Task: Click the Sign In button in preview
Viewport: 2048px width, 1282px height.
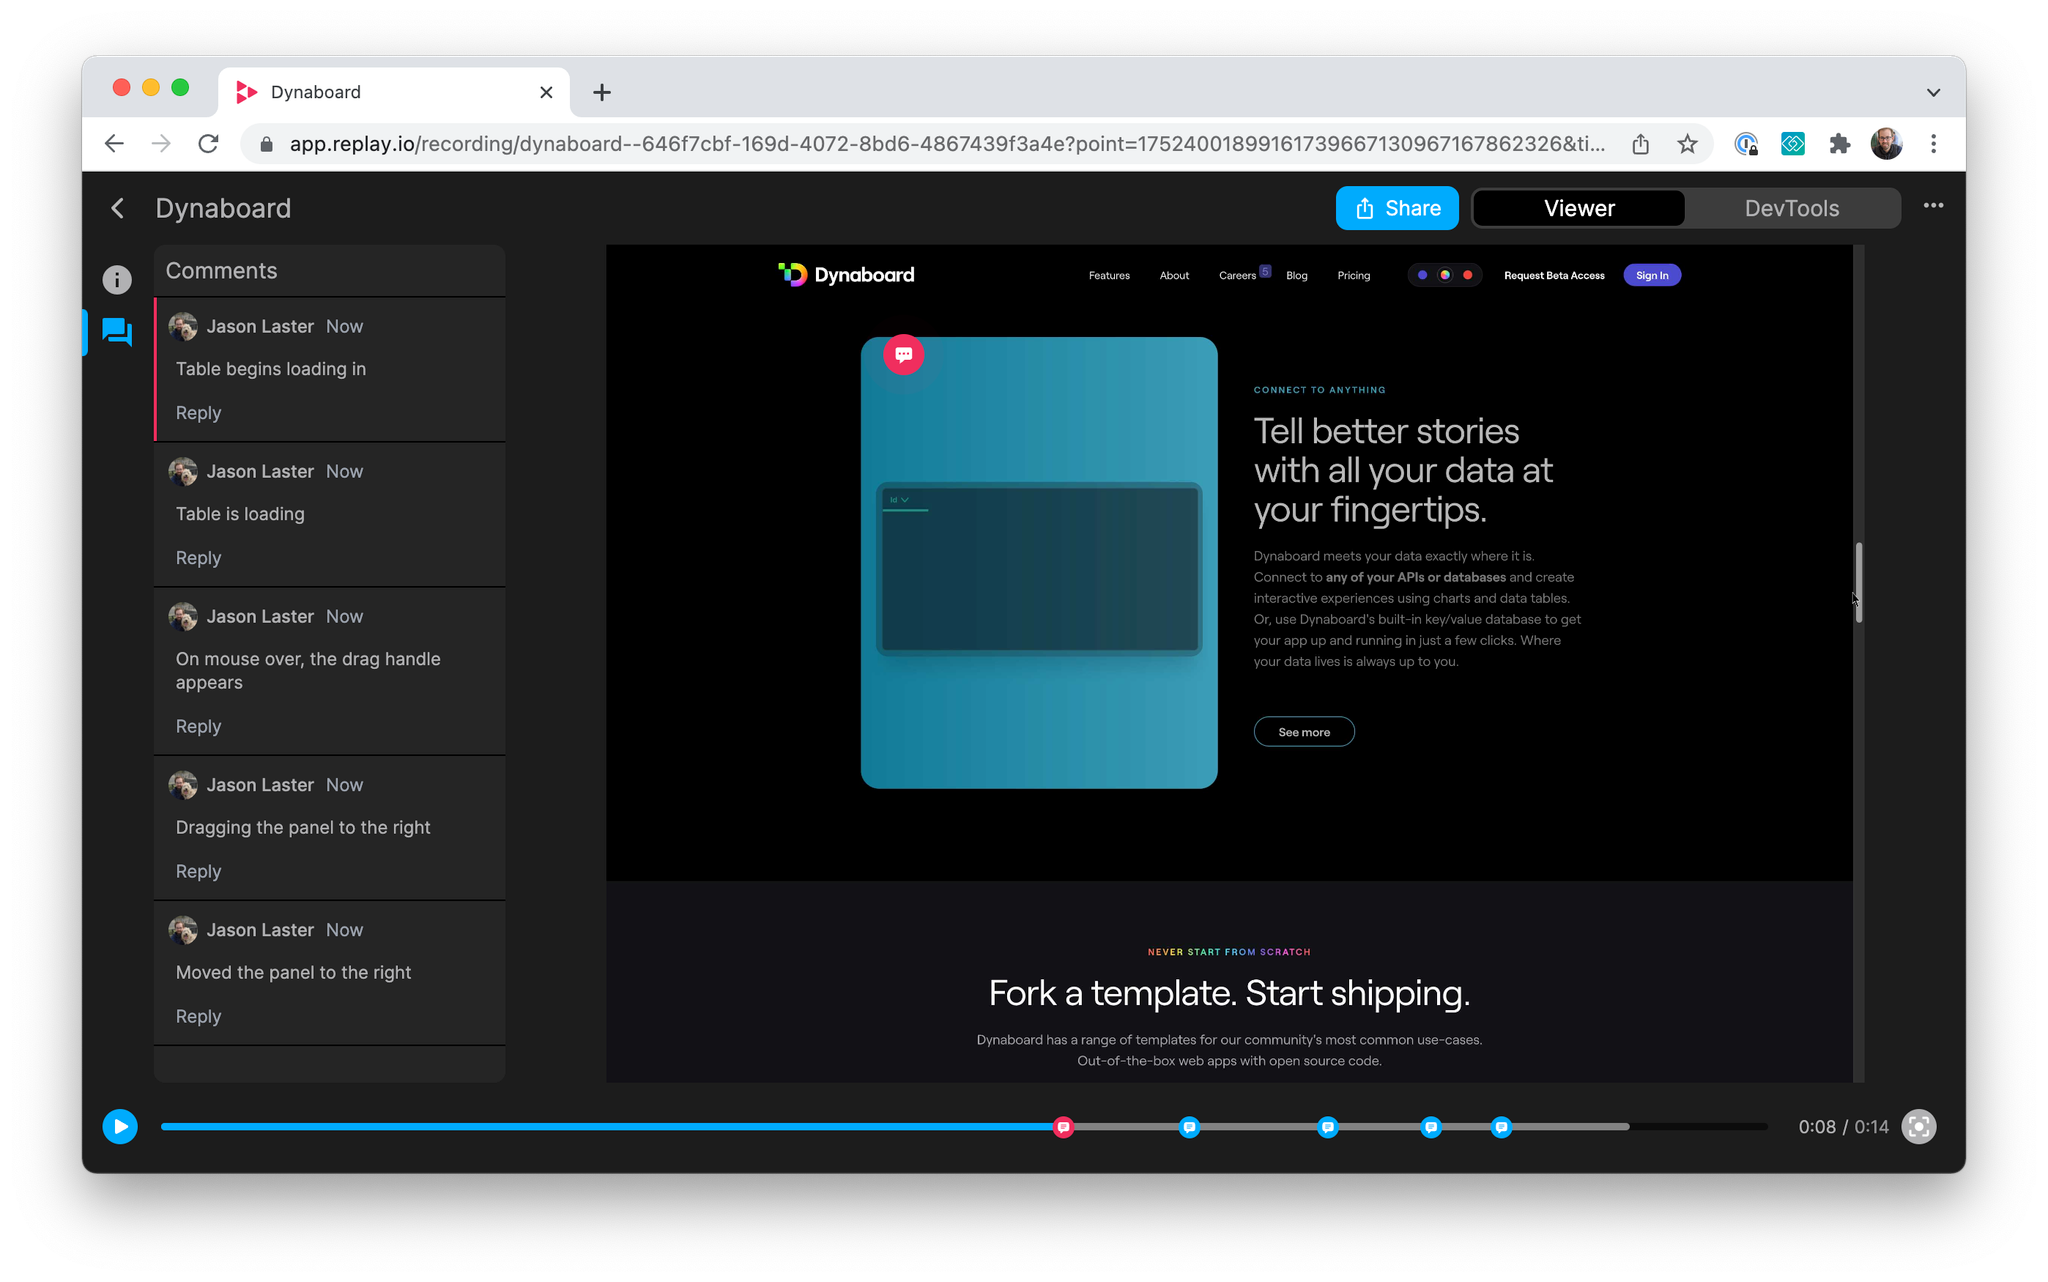Action: pyautogui.click(x=1651, y=275)
